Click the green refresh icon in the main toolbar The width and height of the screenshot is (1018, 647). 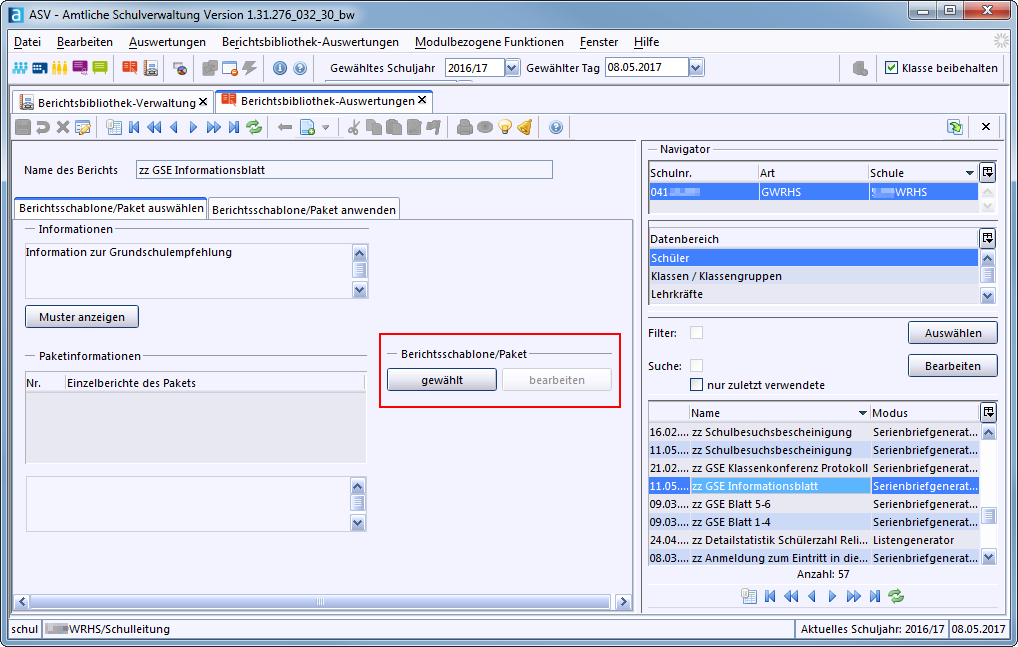tap(254, 127)
